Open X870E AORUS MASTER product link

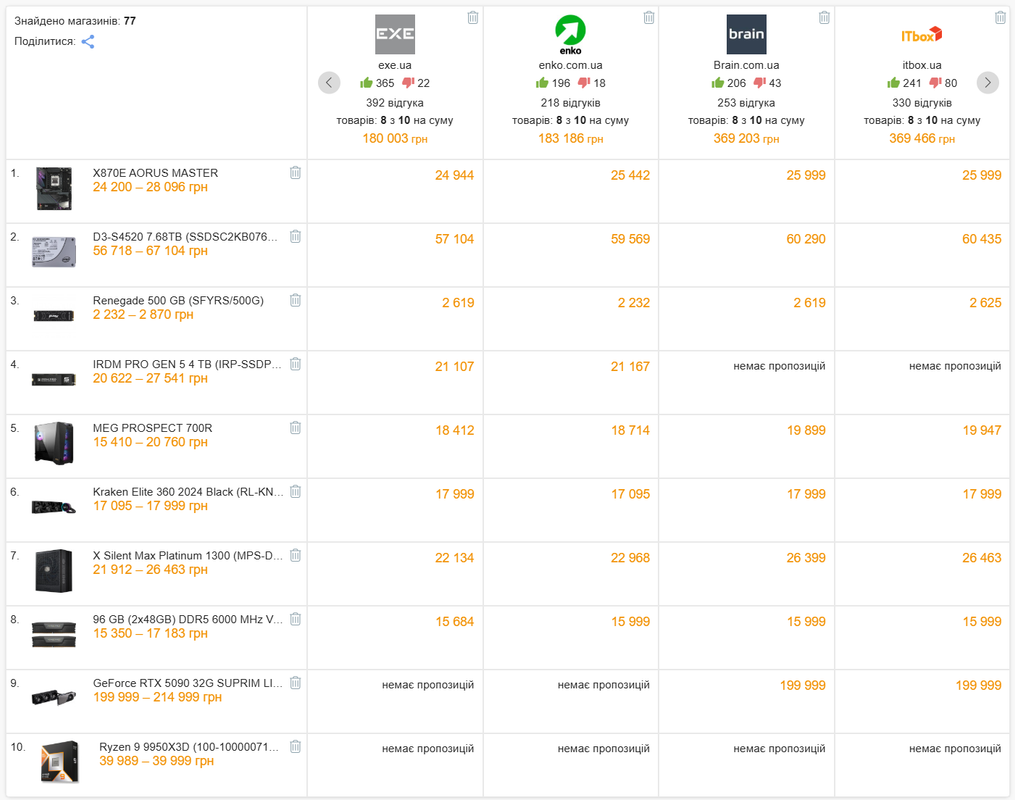155,173
